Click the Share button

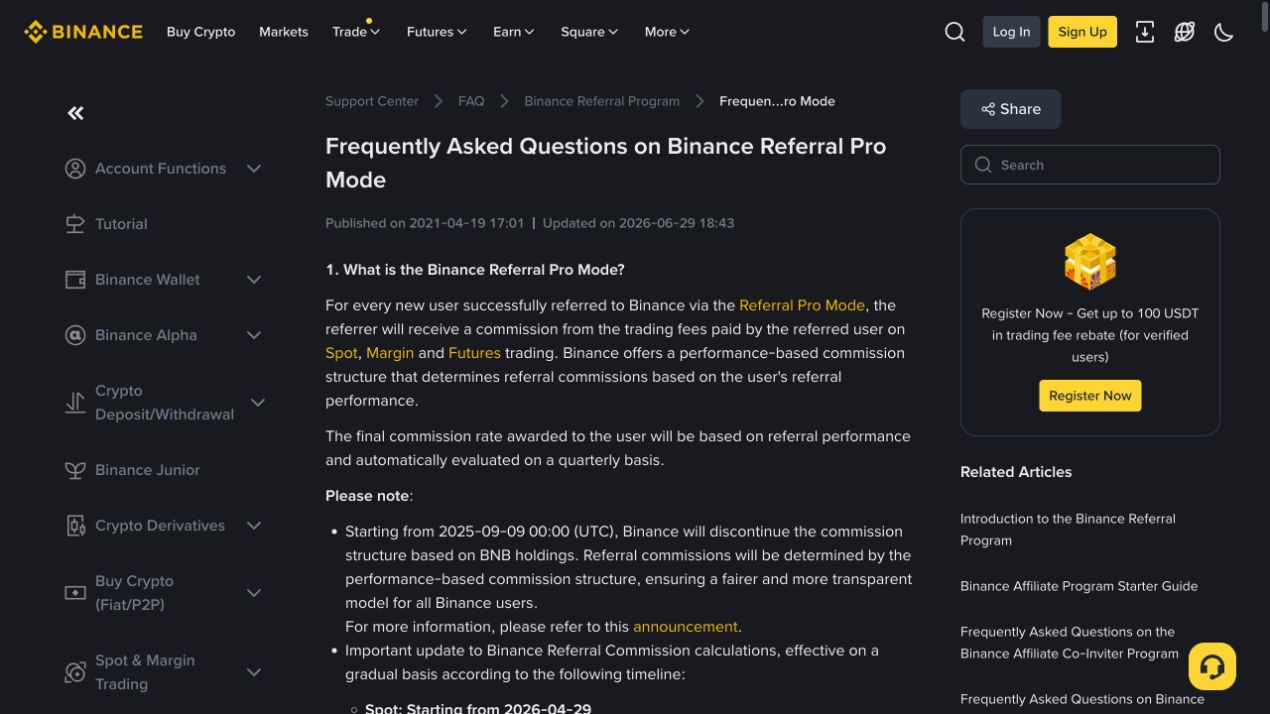(1010, 109)
